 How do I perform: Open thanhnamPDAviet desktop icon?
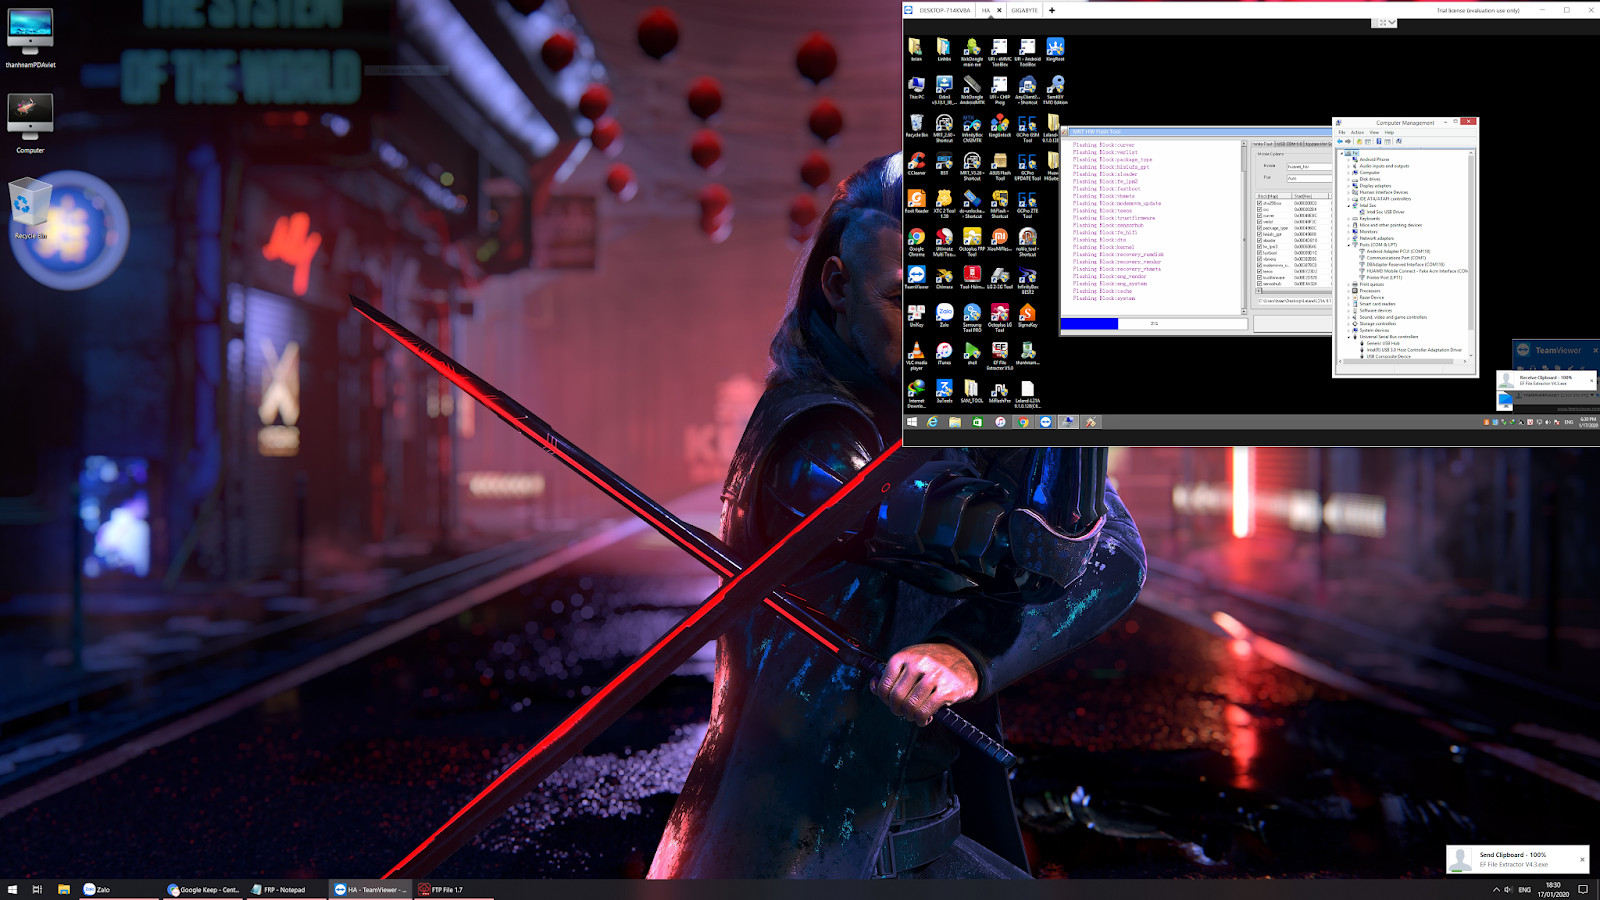click(30, 38)
